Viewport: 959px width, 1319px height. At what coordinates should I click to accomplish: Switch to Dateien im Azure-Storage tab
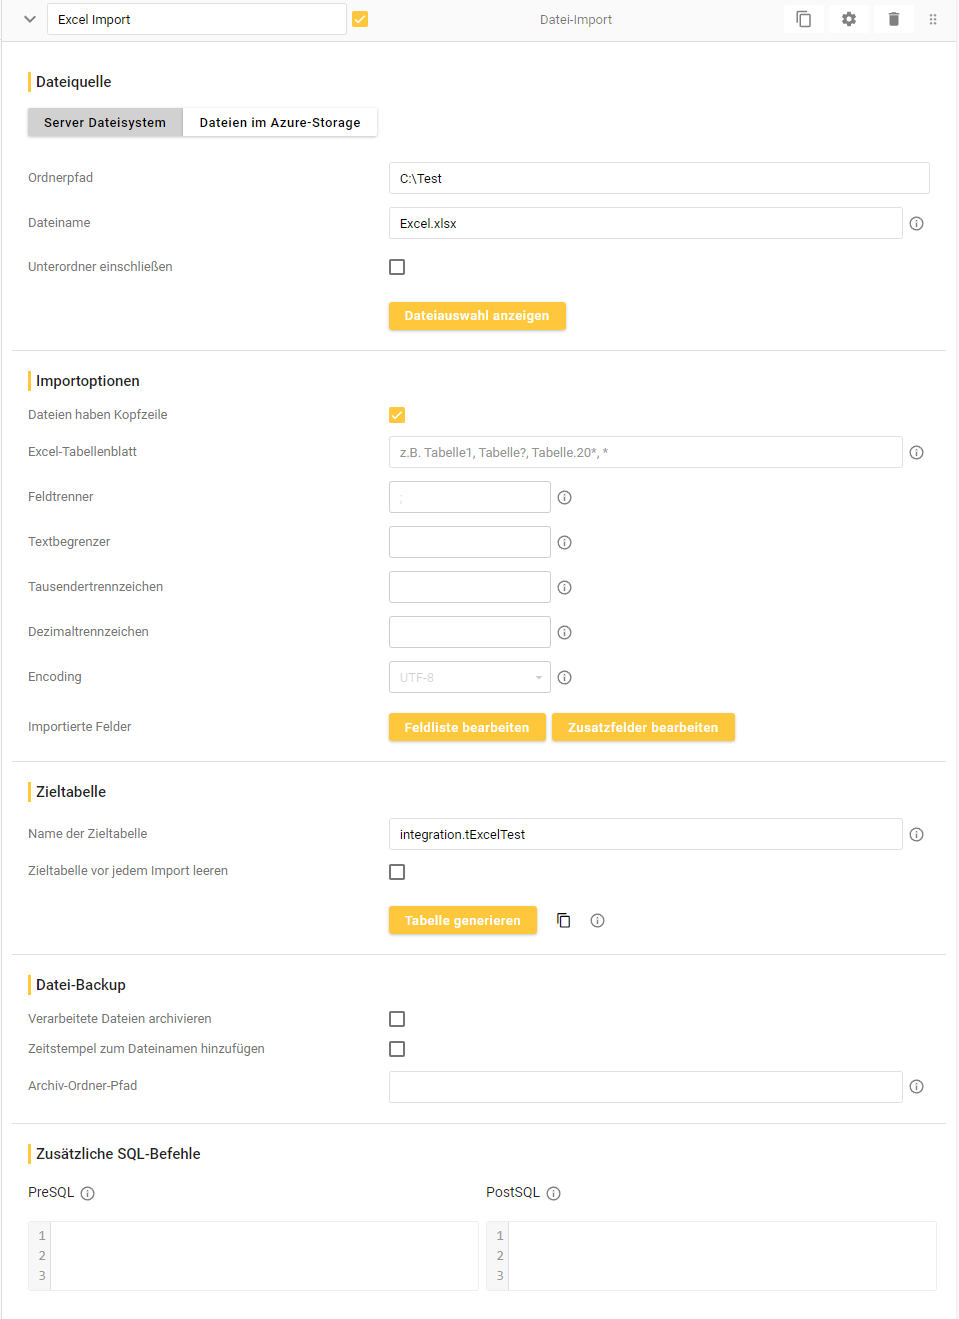pyautogui.click(x=280, y=123)
